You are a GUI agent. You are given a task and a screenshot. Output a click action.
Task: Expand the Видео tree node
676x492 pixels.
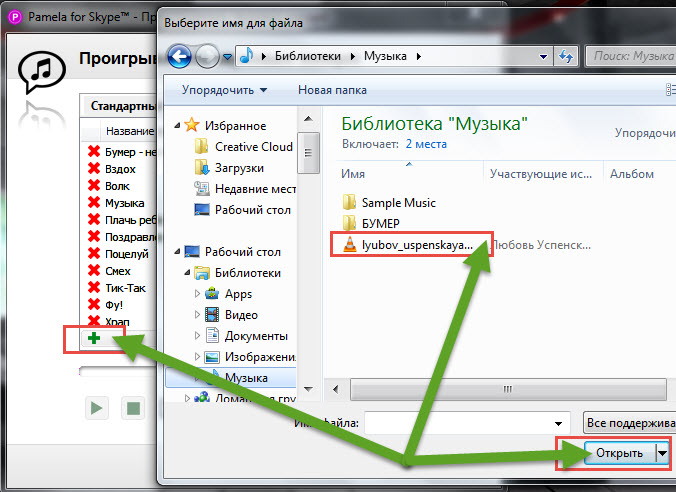197,315
